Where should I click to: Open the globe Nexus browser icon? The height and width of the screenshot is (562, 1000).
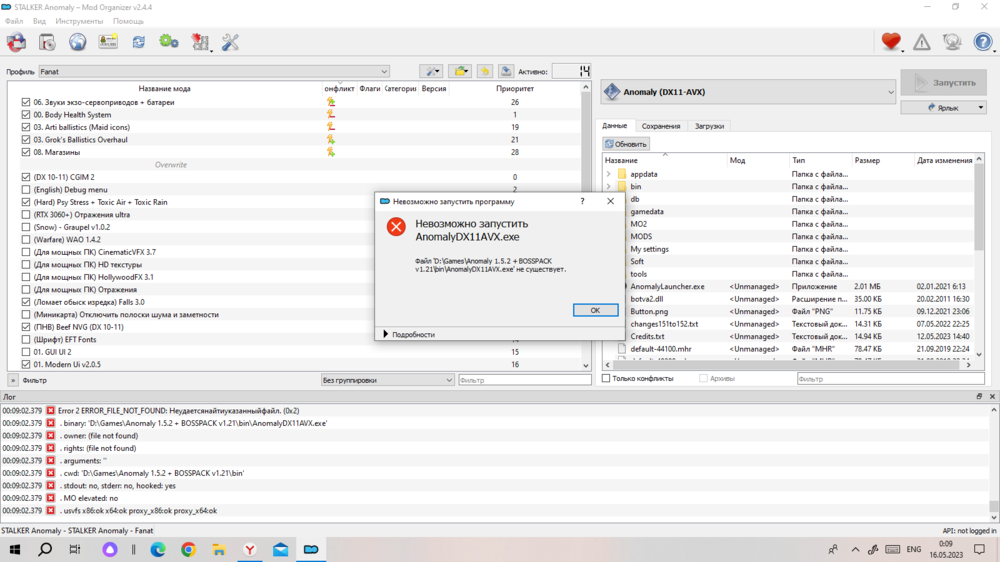[x=77, y=42]
